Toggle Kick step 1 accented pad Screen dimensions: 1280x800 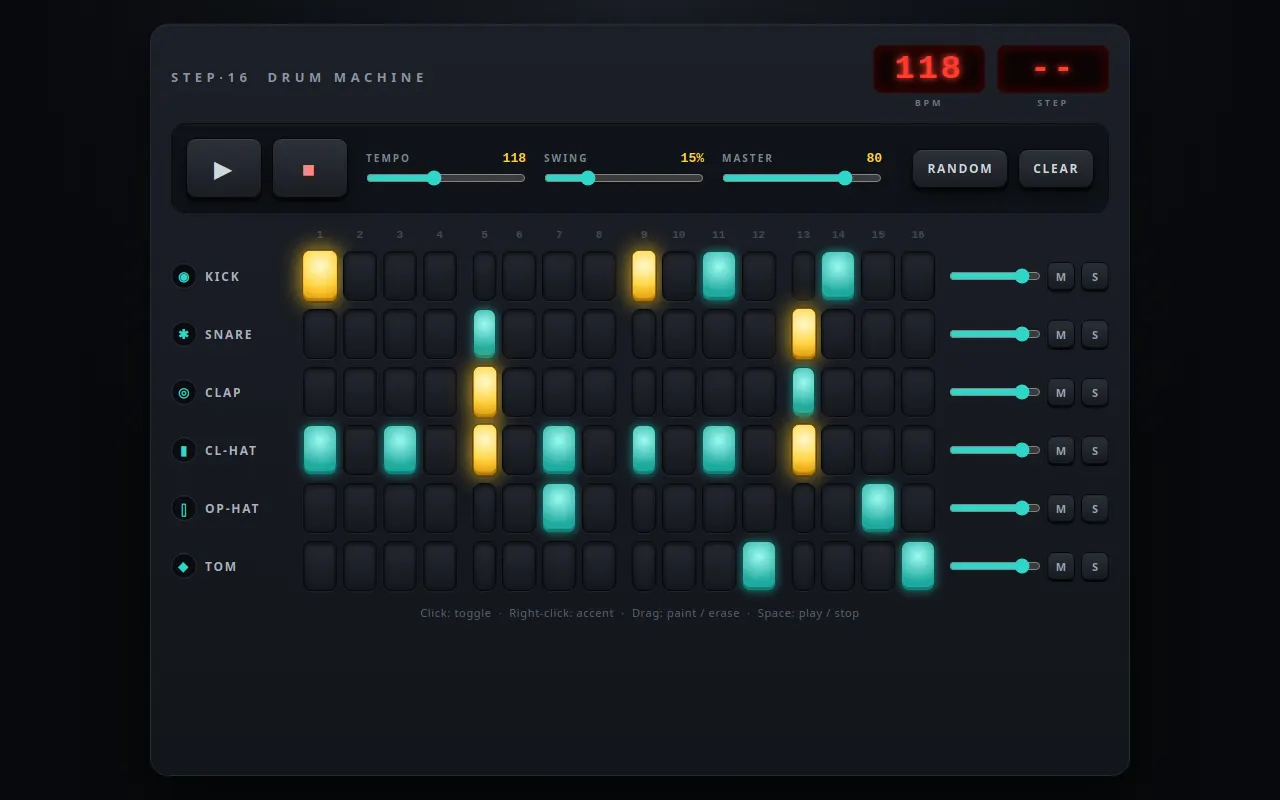pos(320,275)
